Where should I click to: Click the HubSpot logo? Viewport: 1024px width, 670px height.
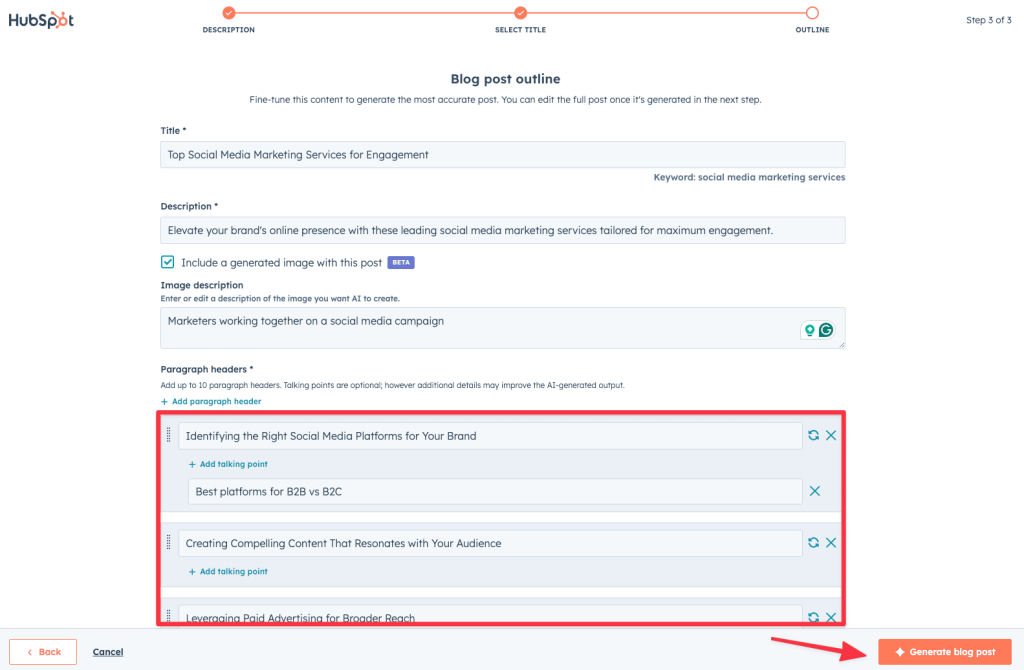click(x=41, y=20)
